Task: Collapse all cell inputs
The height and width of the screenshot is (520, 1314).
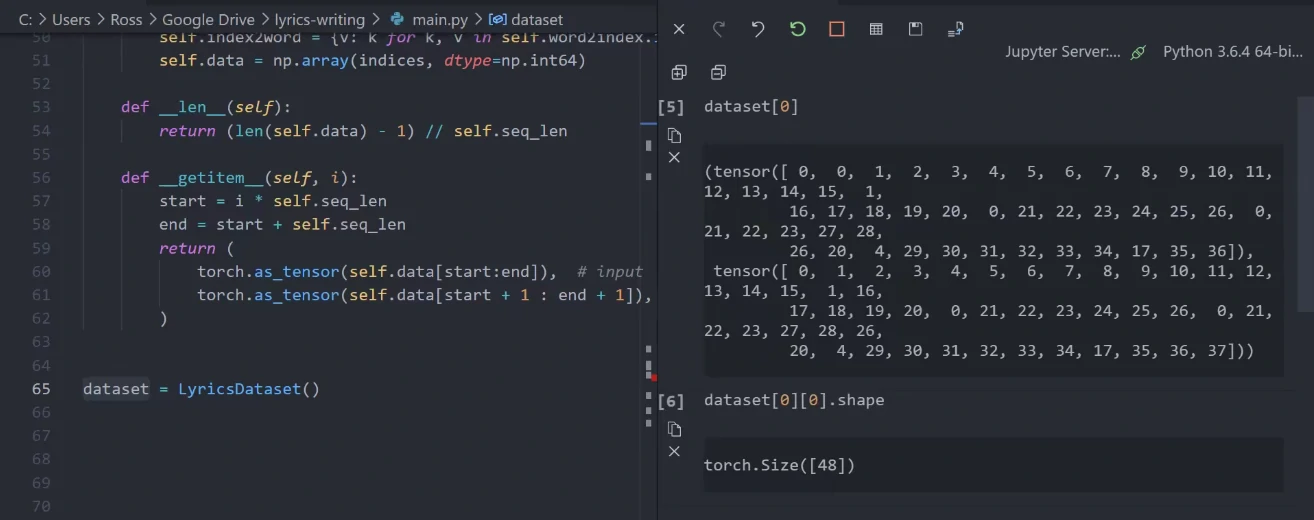Action: (x=718, y=72)
